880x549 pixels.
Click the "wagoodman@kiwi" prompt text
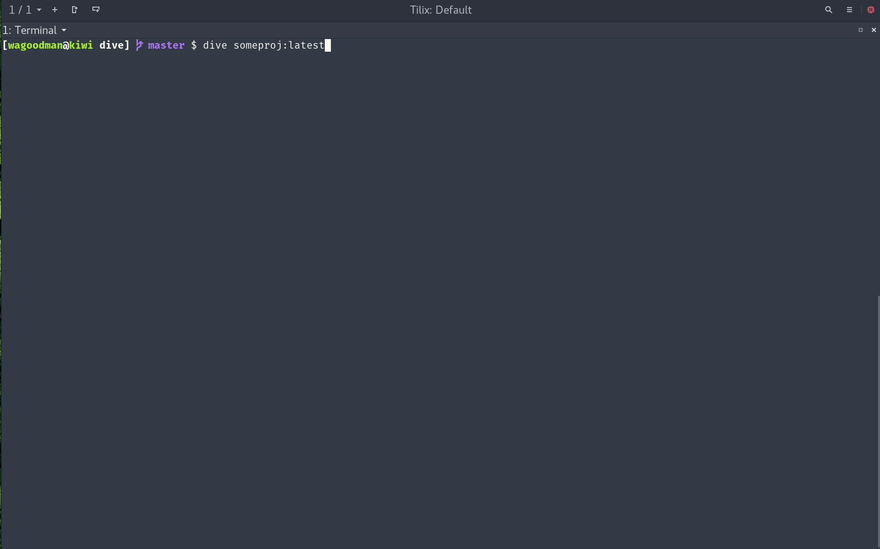point(51,45)
